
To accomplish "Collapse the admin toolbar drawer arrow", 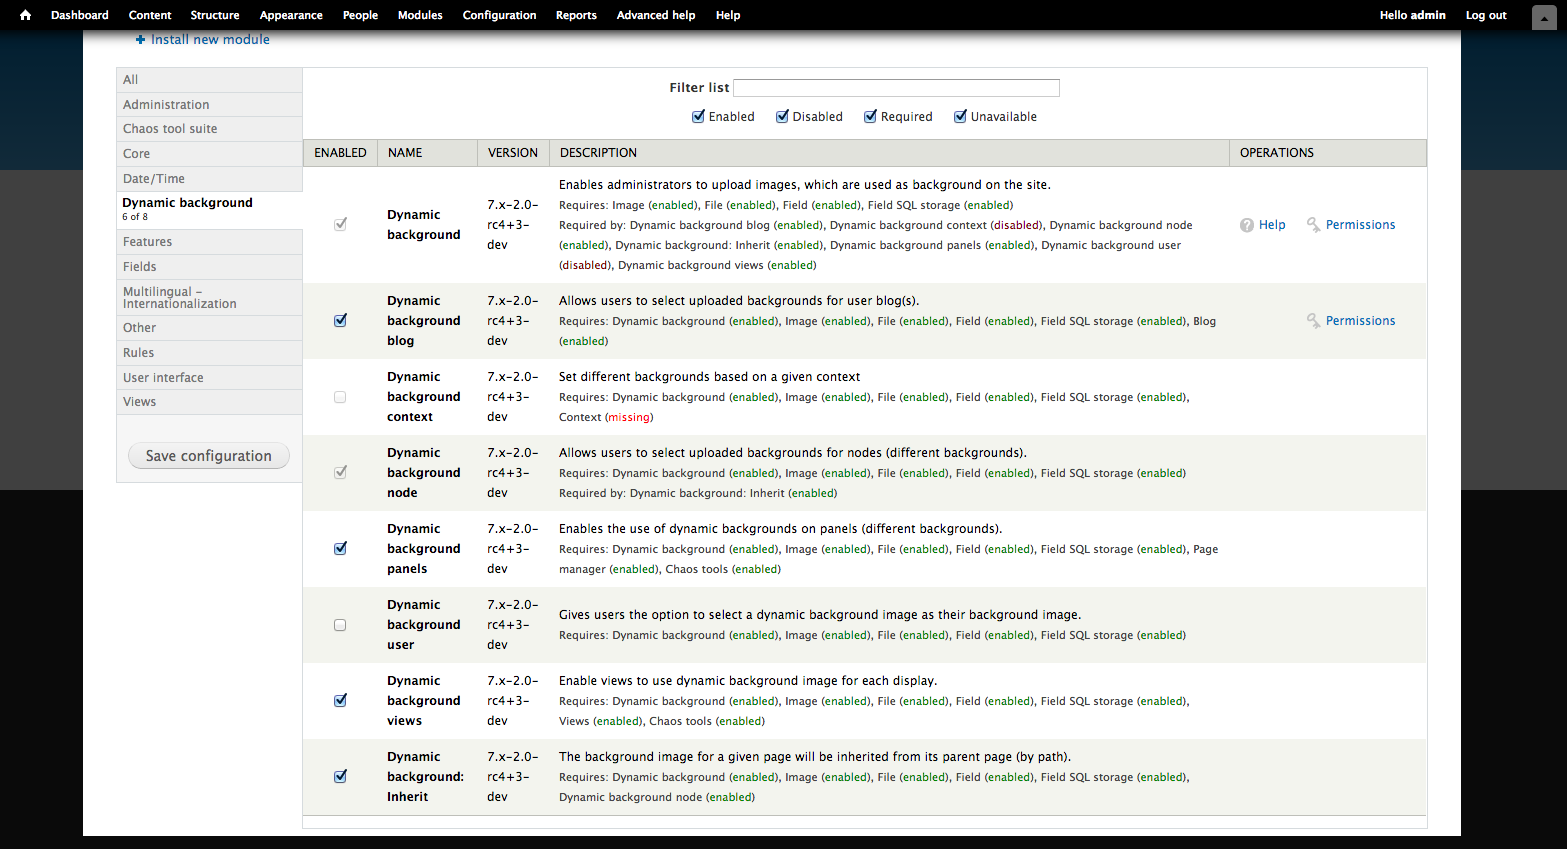I will [x=1544, y=17].
